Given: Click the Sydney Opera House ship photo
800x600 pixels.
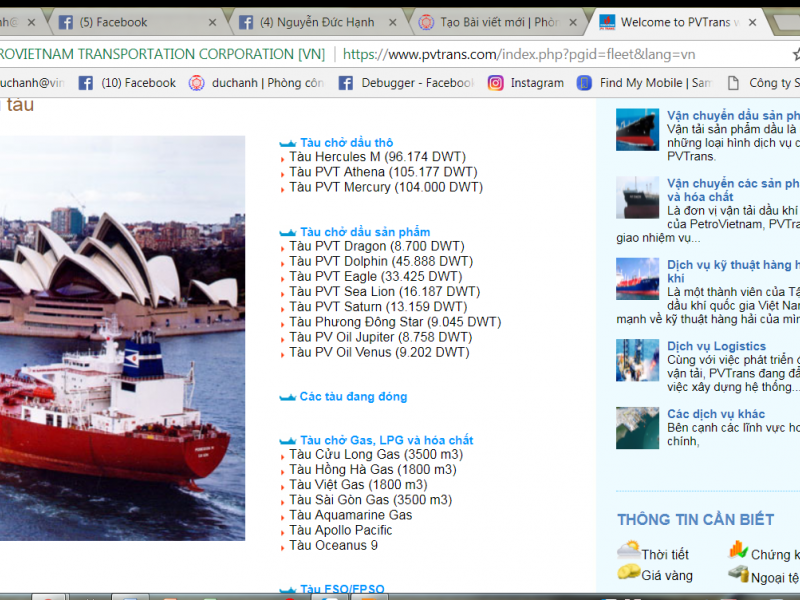Looking at the screenshot, I should point(120,338).
